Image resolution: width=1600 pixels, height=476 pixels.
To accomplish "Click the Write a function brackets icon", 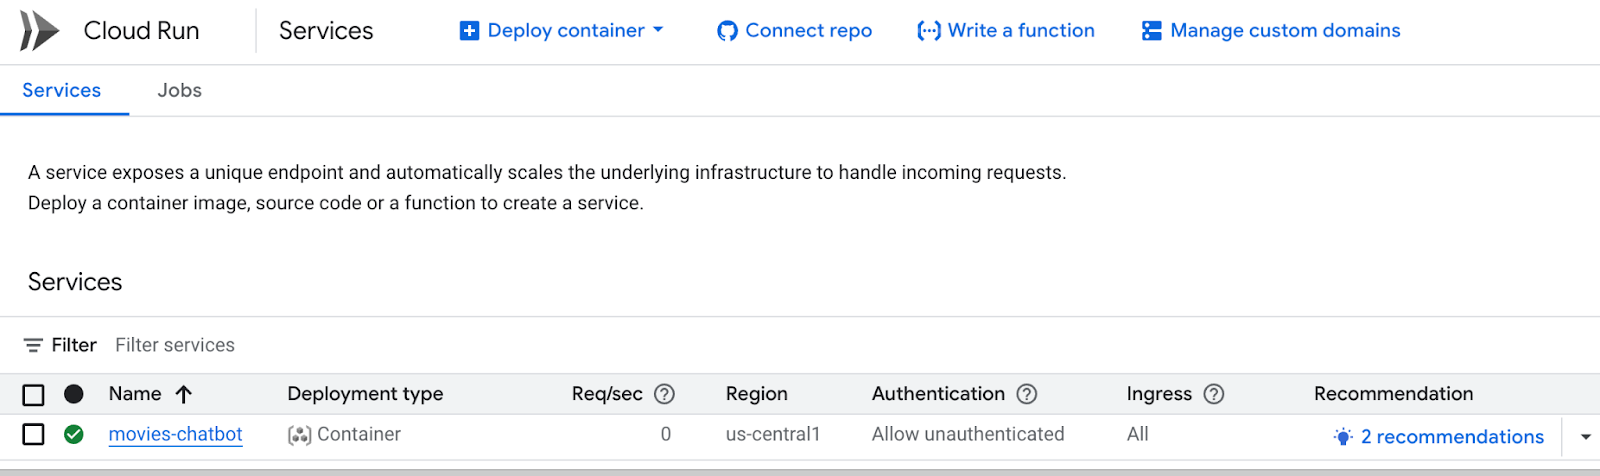I will point(929,31).
